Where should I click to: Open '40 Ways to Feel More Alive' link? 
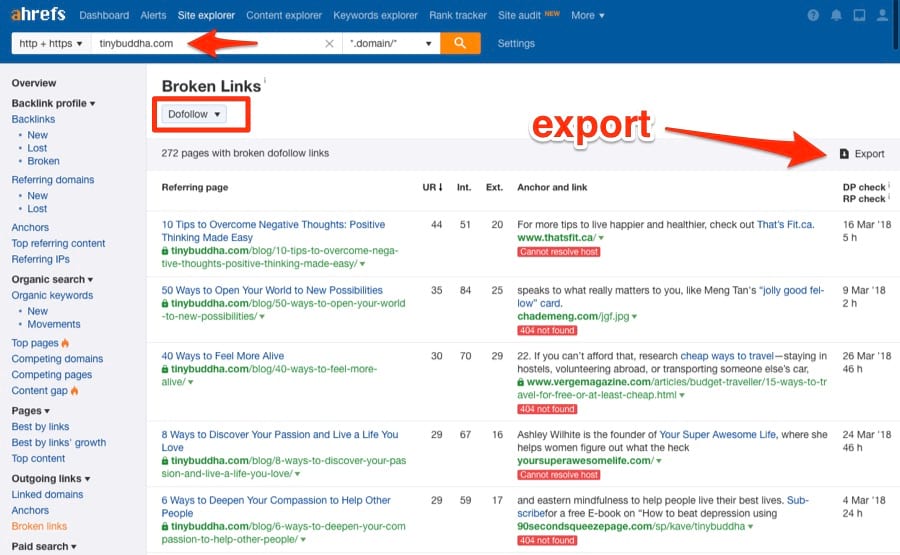[x=223, y=356]
